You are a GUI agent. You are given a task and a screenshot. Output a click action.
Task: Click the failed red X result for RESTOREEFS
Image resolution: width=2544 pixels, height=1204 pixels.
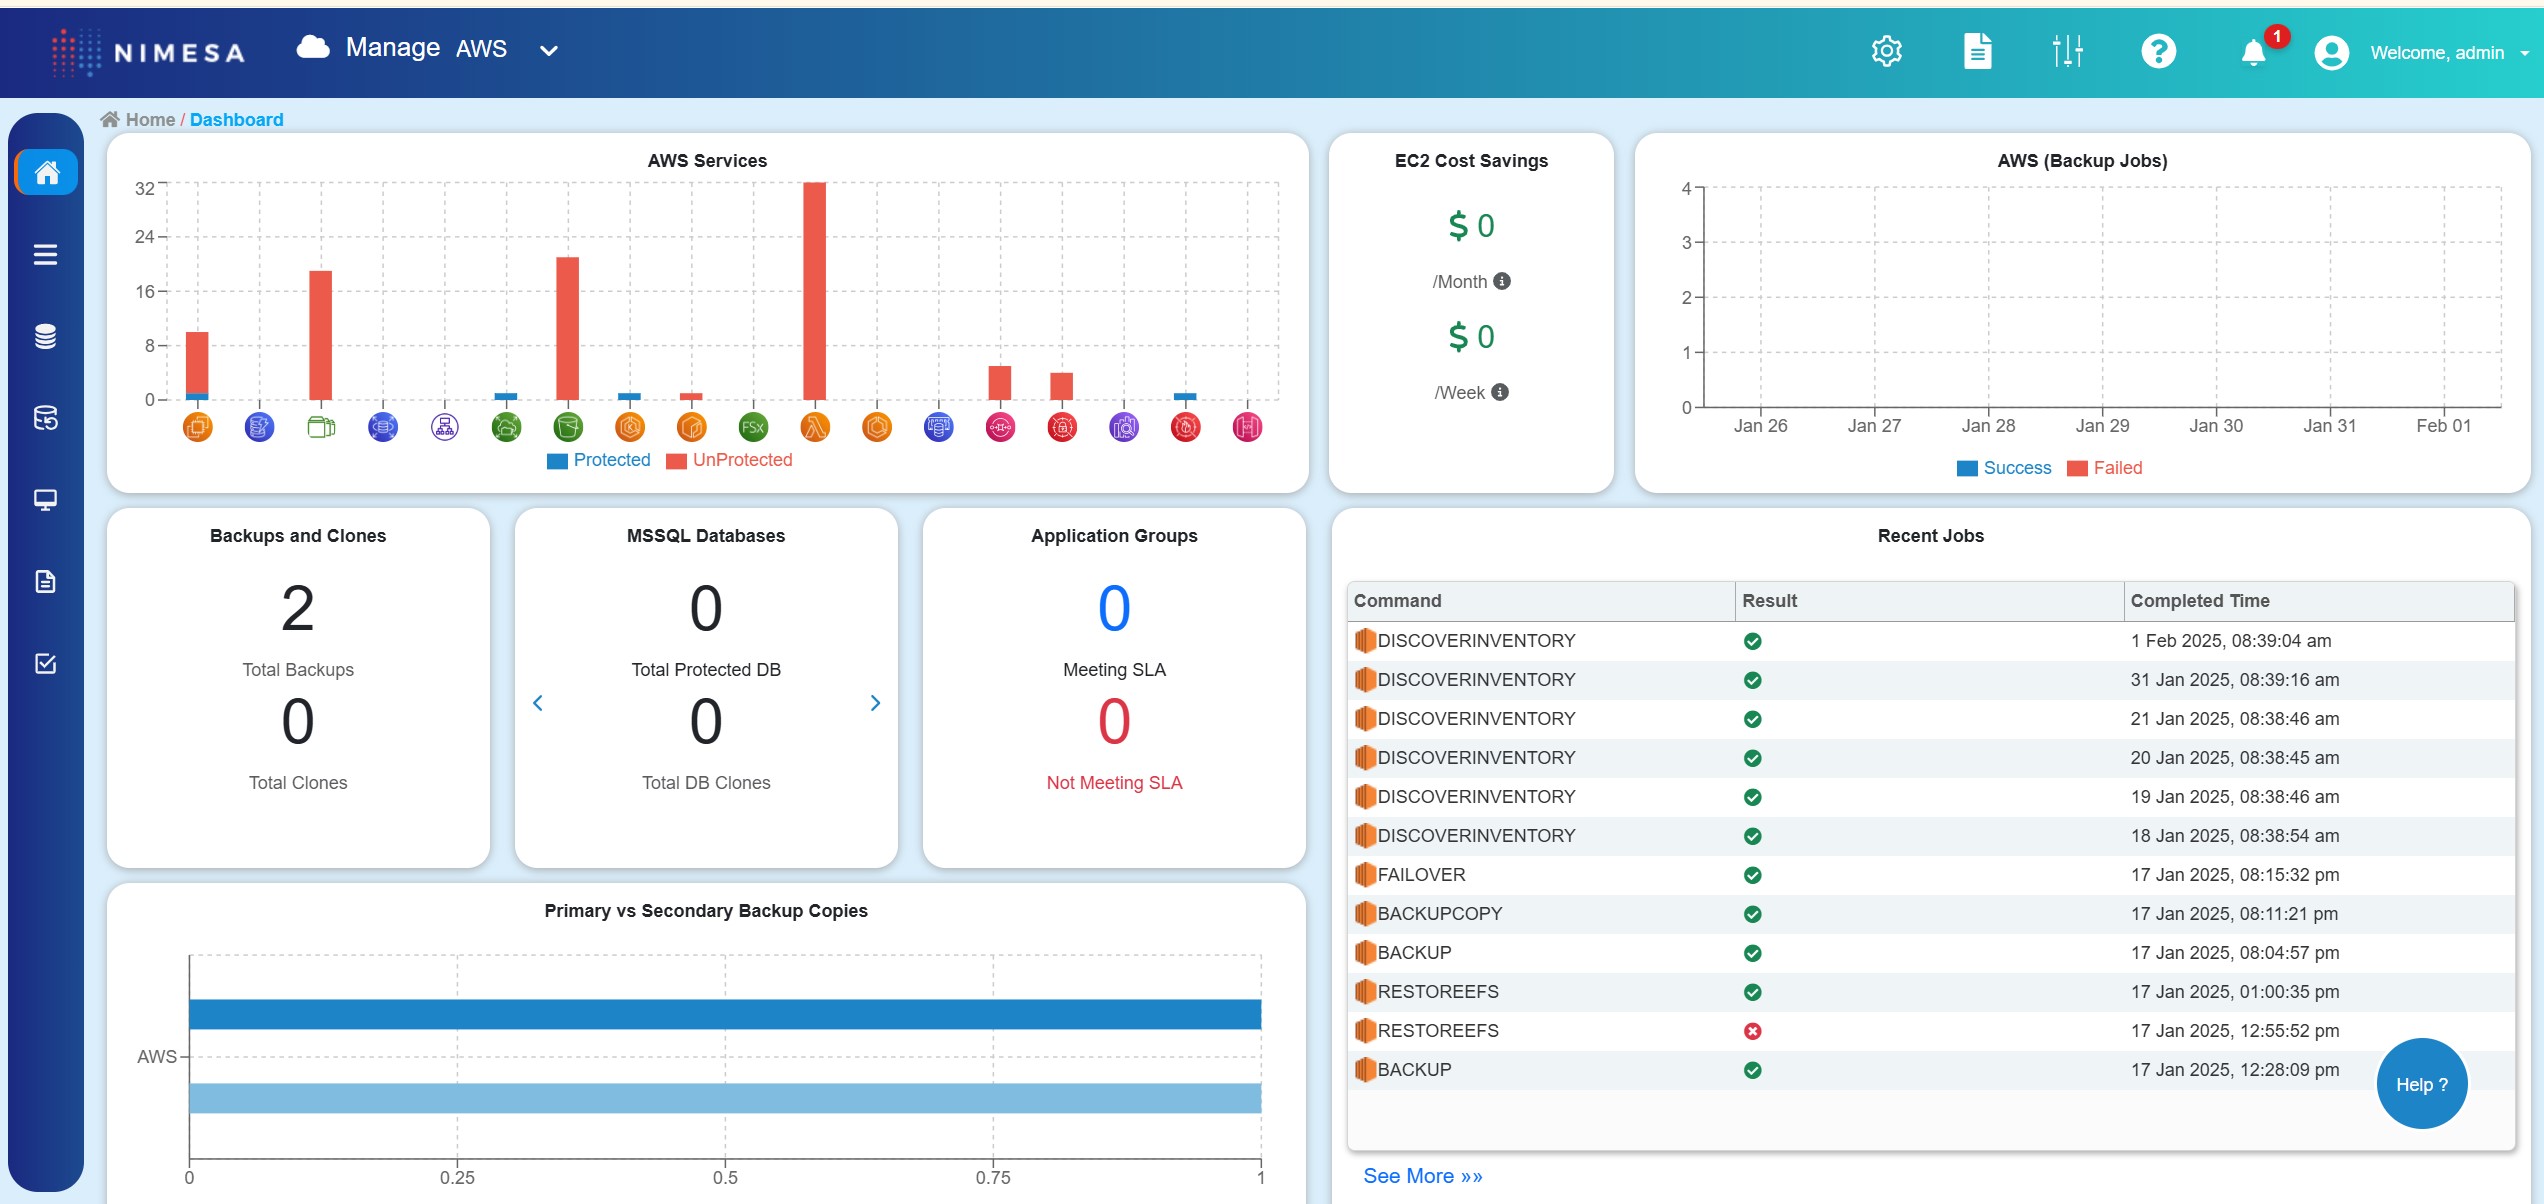(x=1752, y=1031)
